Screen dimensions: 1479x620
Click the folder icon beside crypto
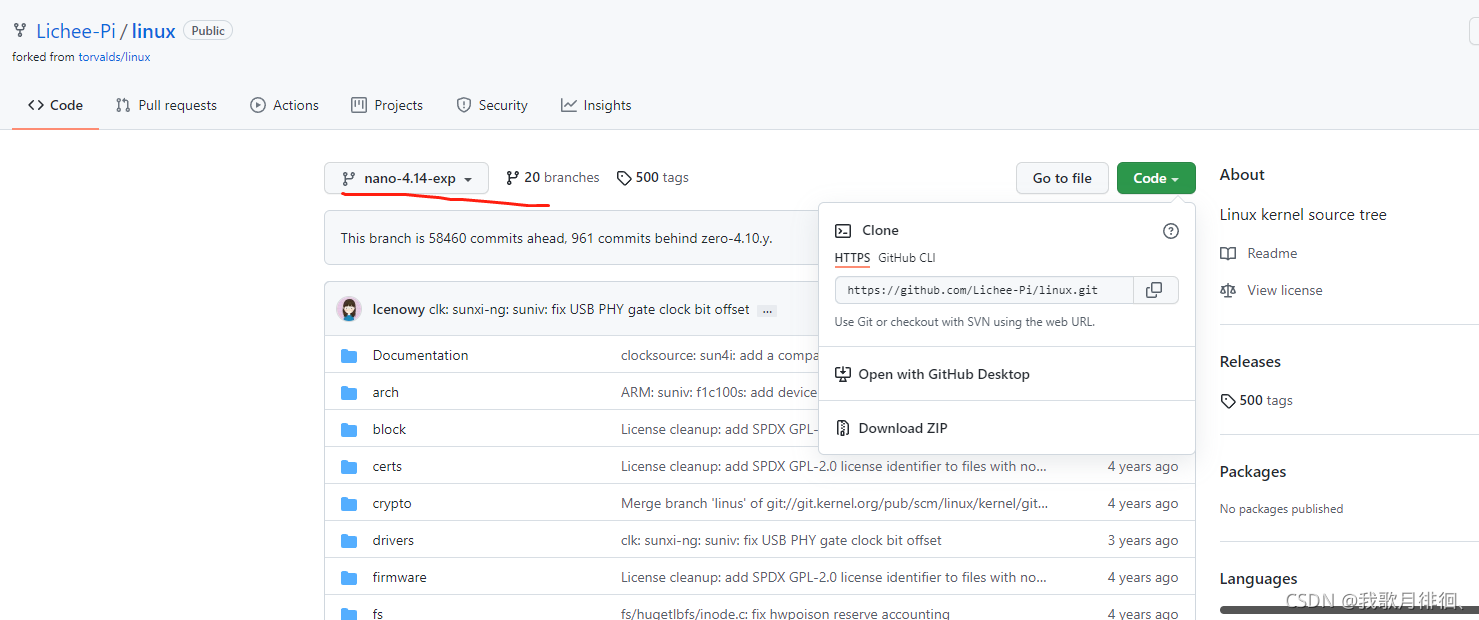(349, 503)
